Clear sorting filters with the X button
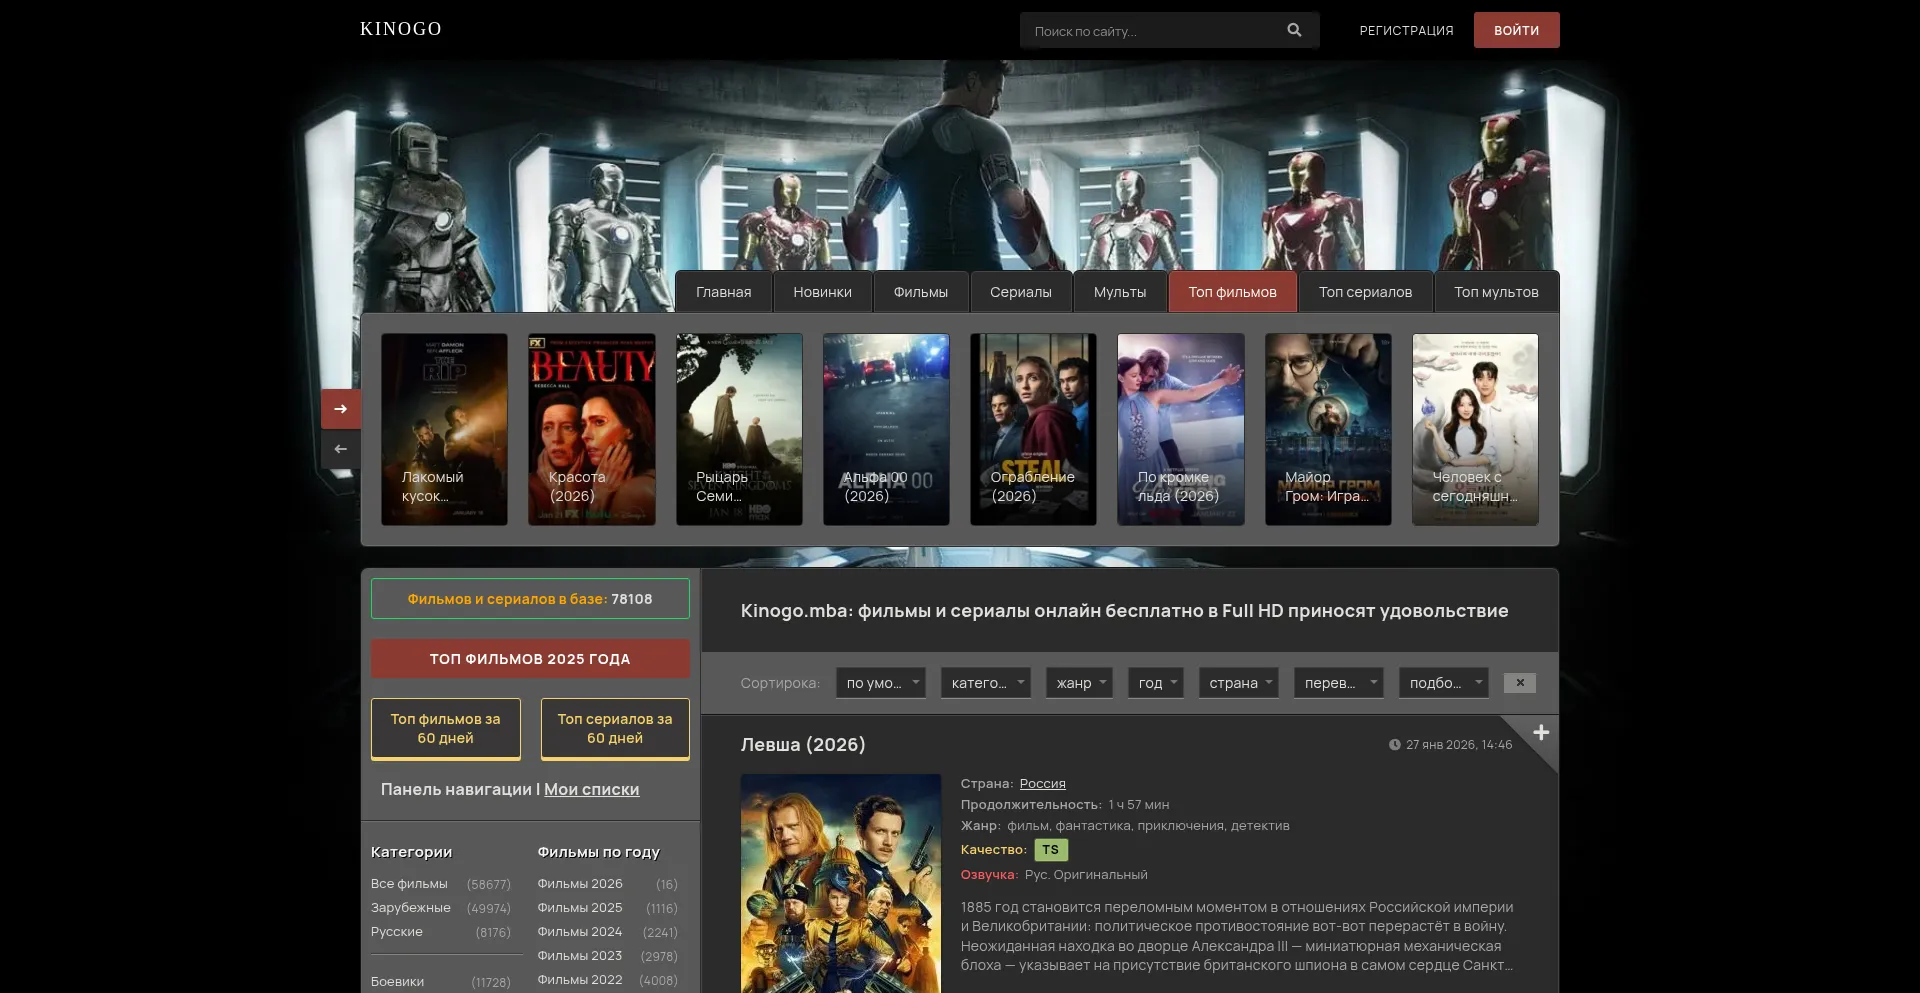1920x993 pixels. click(1520, 683)
